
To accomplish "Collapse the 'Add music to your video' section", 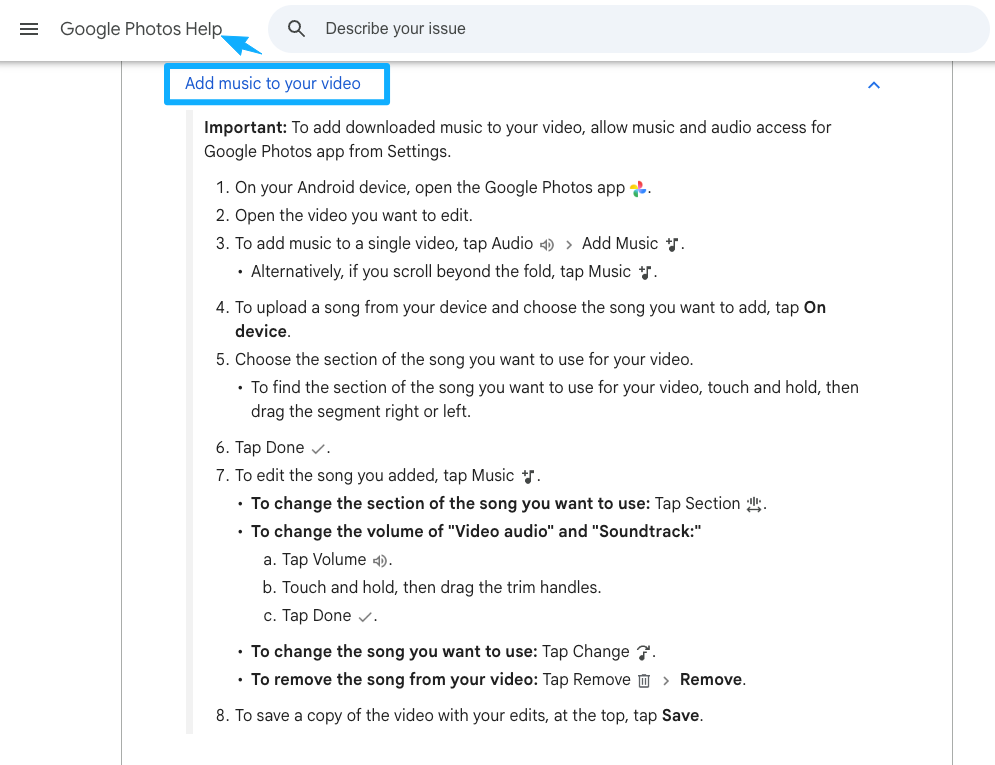I will 874,85.
